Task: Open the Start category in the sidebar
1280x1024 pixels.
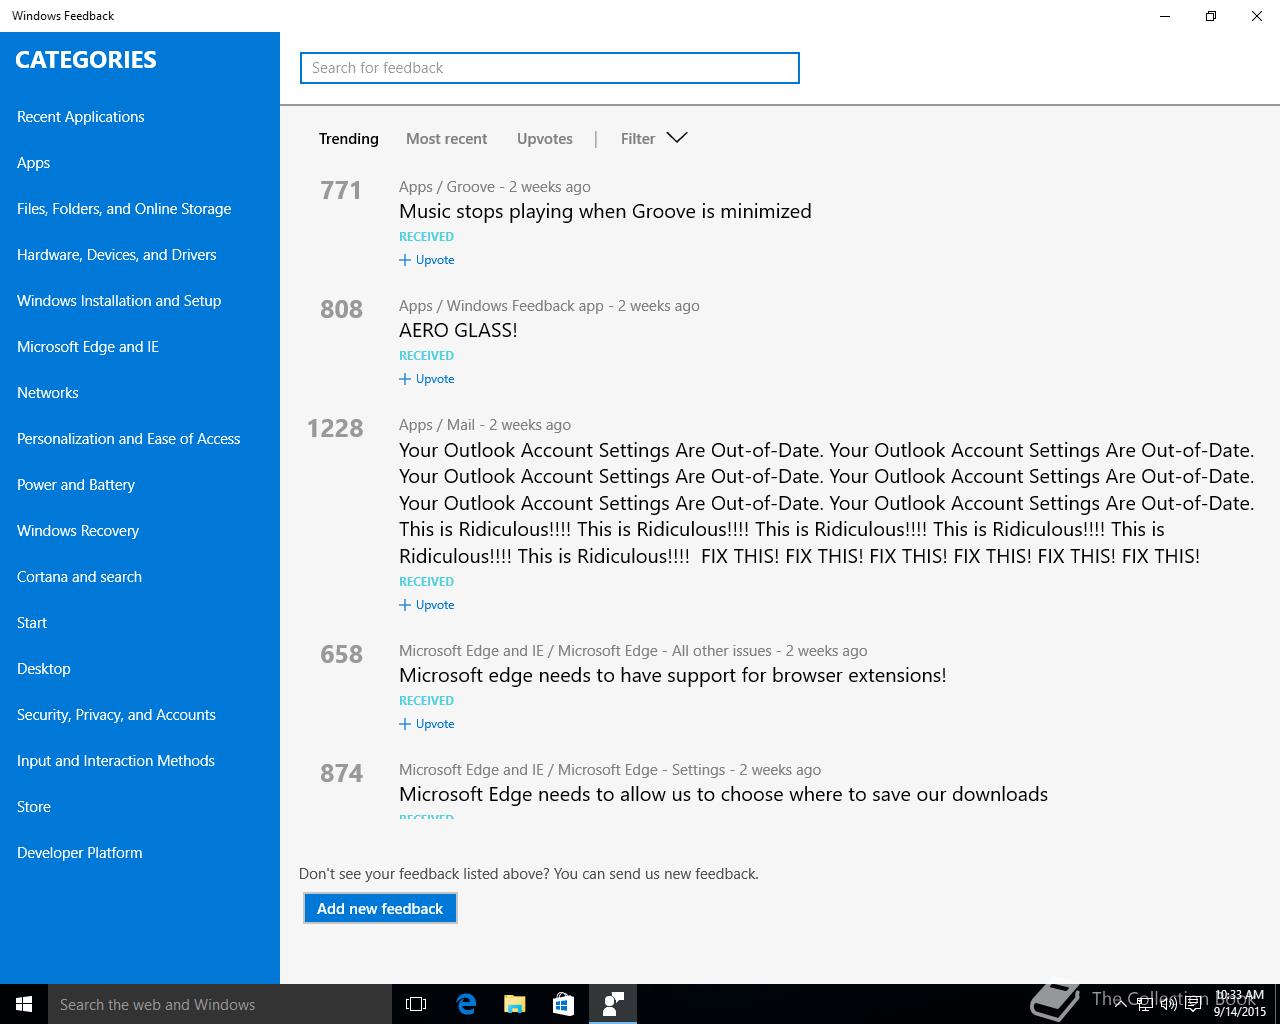Action: pyautogui.click(x=32, y=623)
